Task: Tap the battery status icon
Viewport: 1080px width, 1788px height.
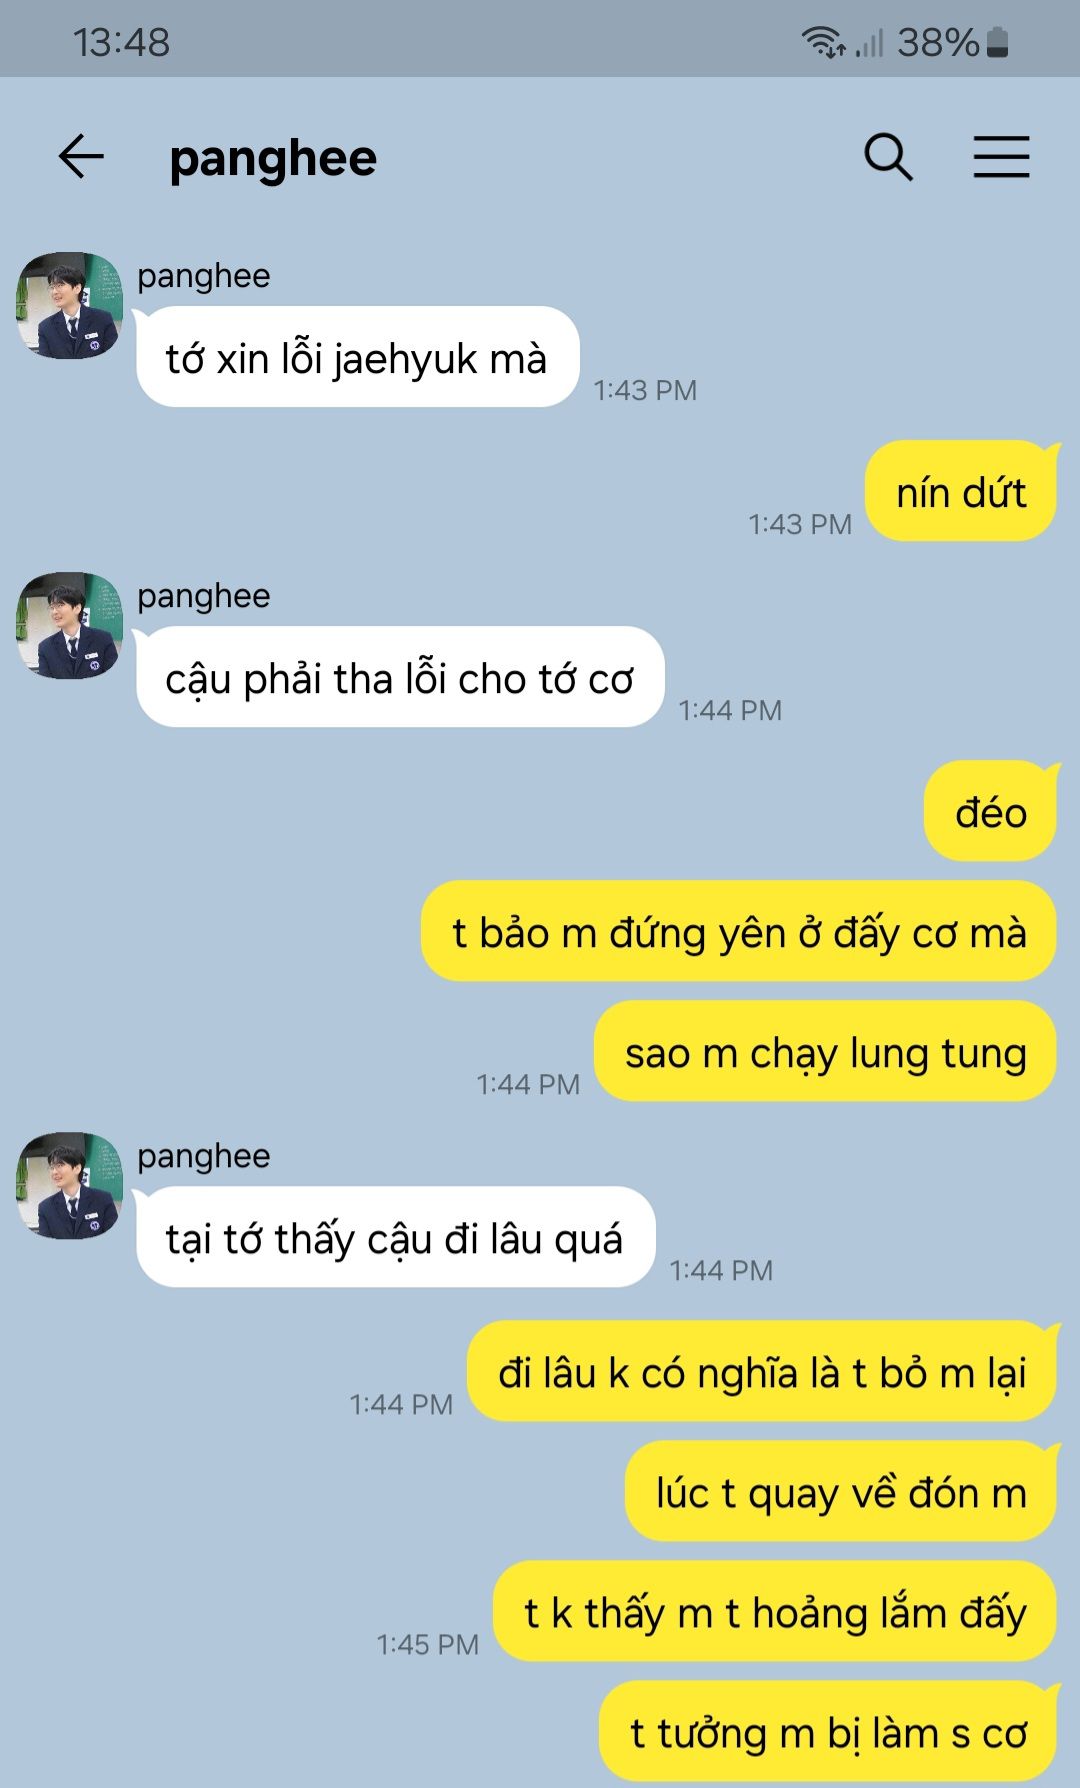Action: (997, 42)
